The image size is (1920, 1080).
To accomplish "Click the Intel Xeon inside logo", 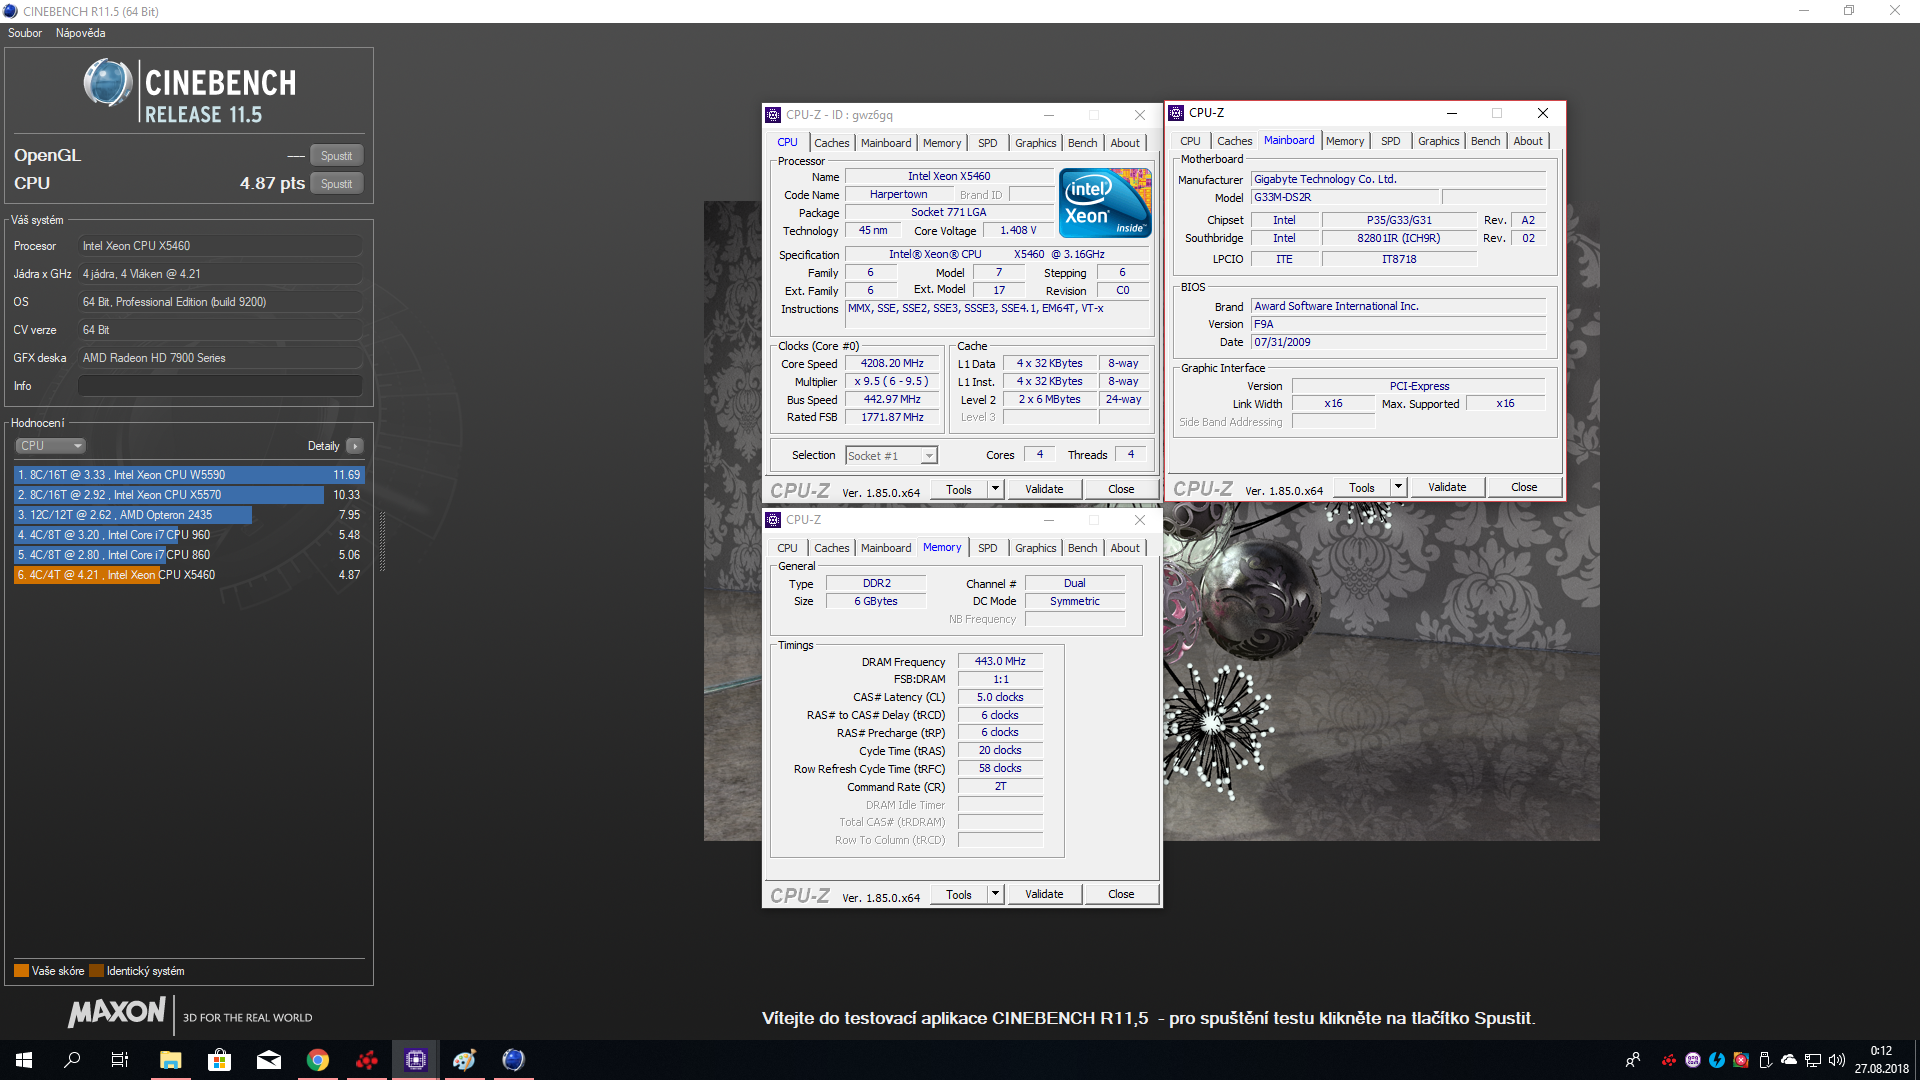I will point(1105,203).
